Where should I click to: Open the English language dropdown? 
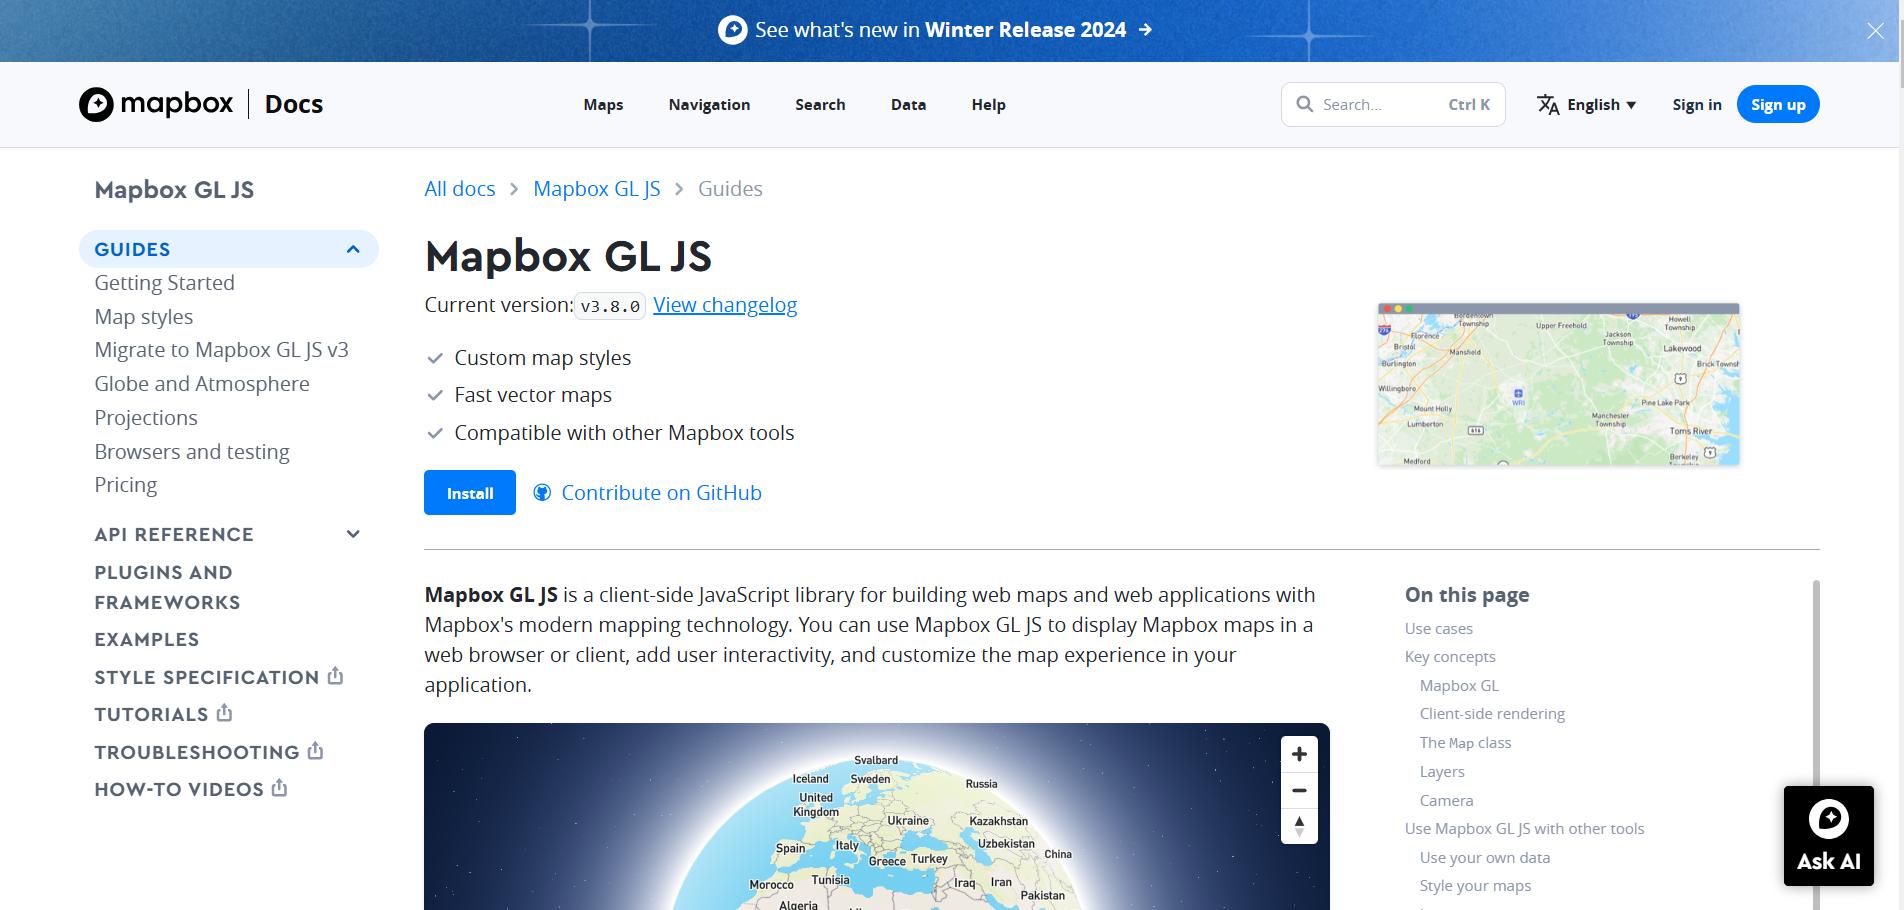point(1587,104)
